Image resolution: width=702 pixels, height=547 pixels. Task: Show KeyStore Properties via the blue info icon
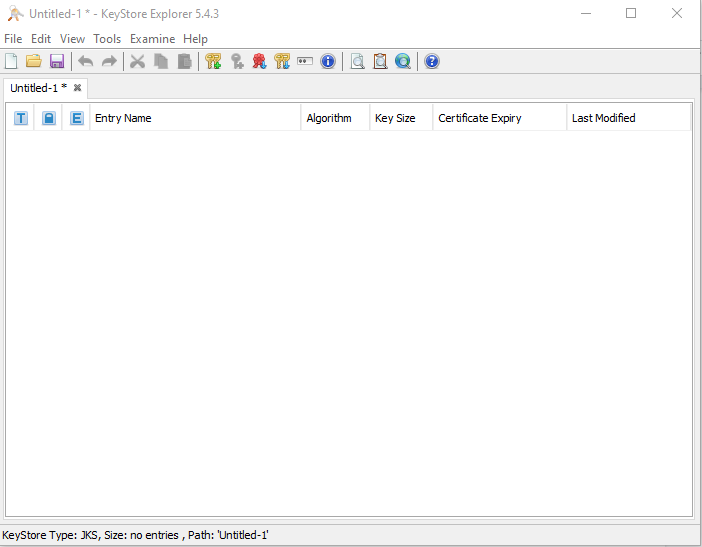point(328,61)
